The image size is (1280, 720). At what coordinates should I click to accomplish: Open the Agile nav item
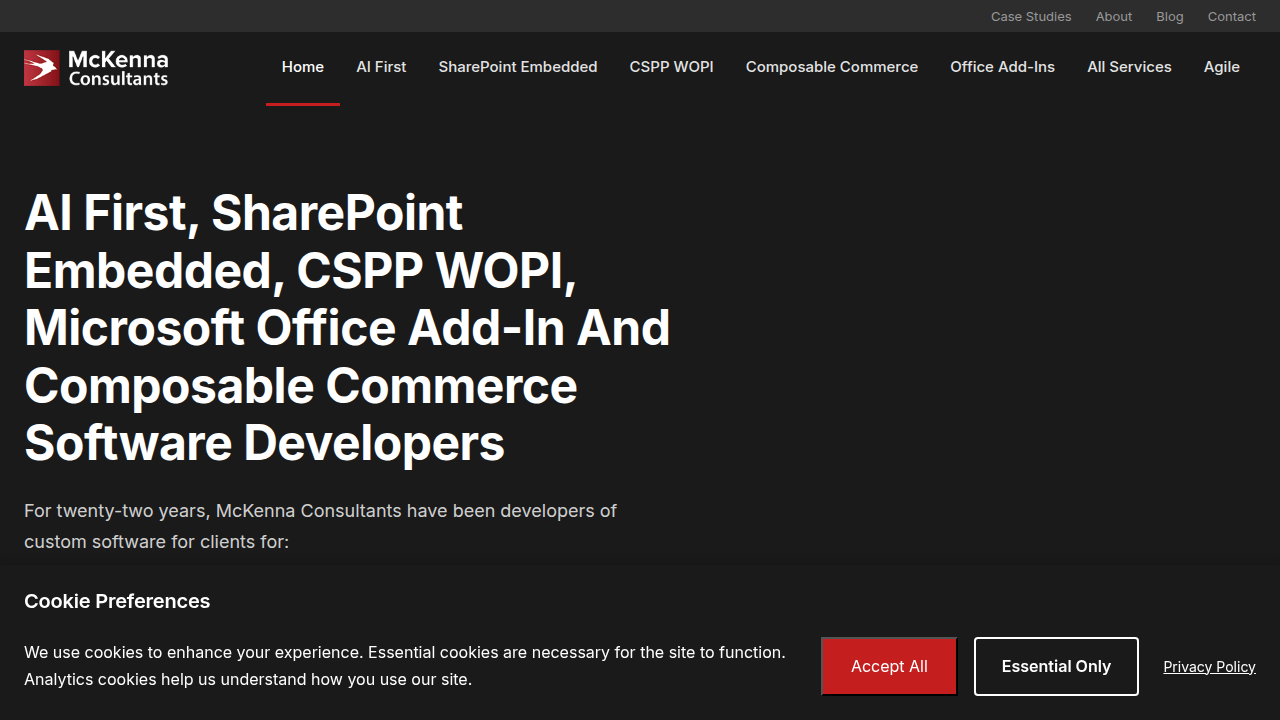coord(1222,67)
